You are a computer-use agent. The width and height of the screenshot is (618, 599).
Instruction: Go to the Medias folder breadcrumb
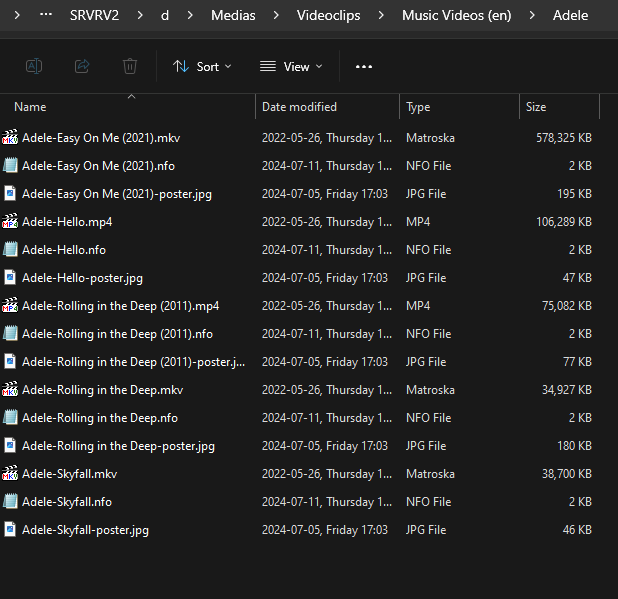(233, 15)
